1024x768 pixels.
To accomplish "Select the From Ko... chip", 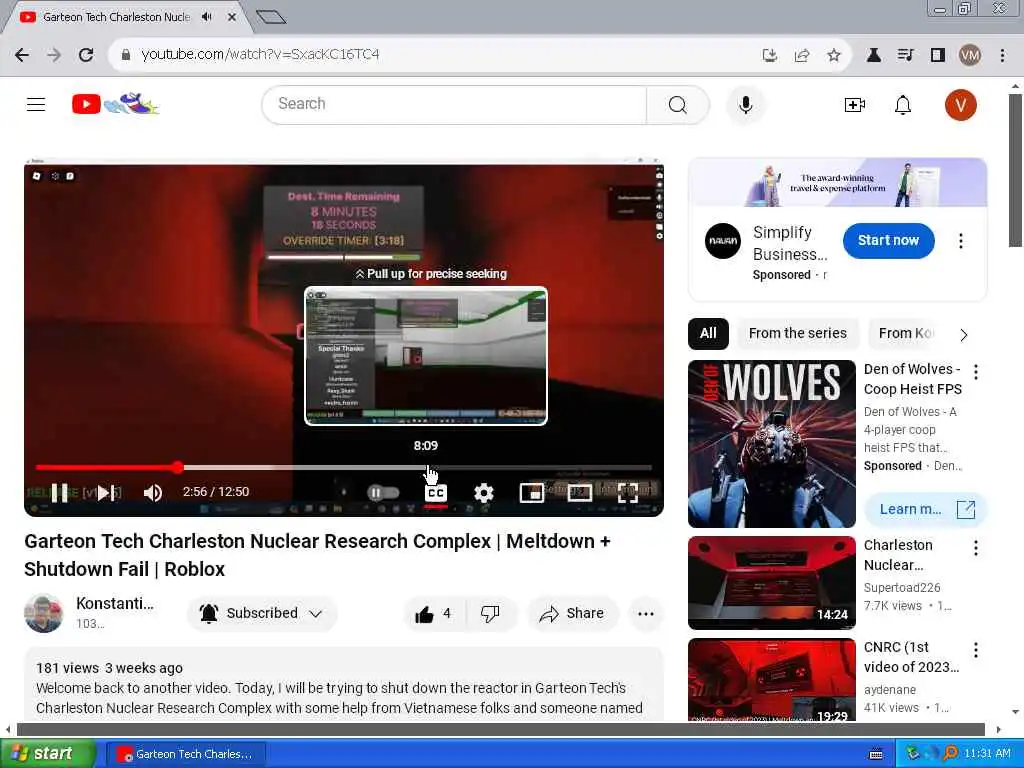I will point(906,333).
